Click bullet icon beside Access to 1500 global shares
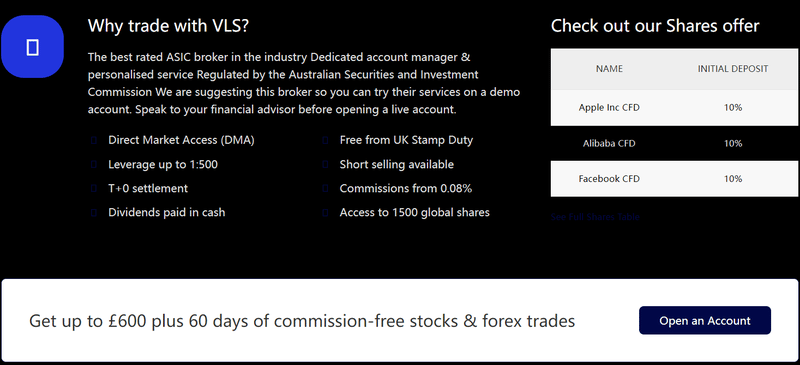Viewport: 800px width, 365px height. pos(325,212)
